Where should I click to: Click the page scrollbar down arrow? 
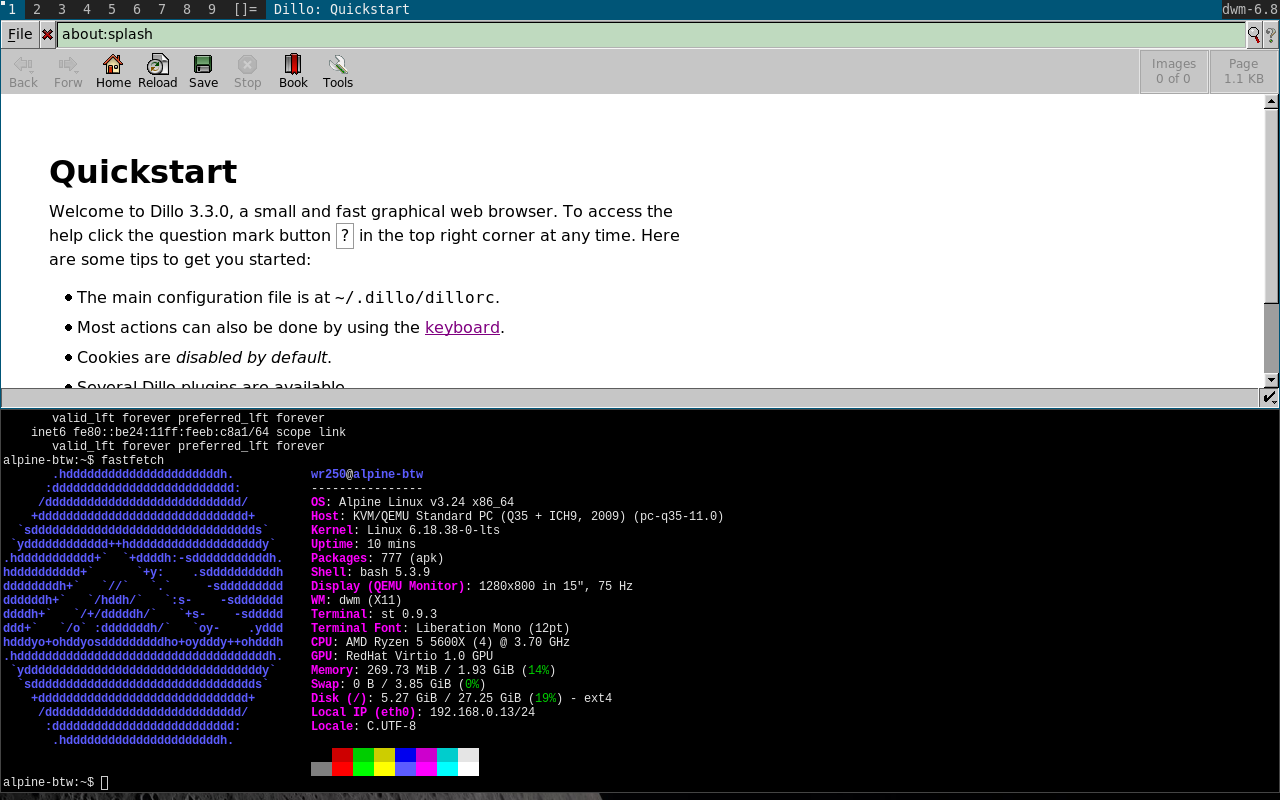pyautogui.click(x=1271, y=381)
